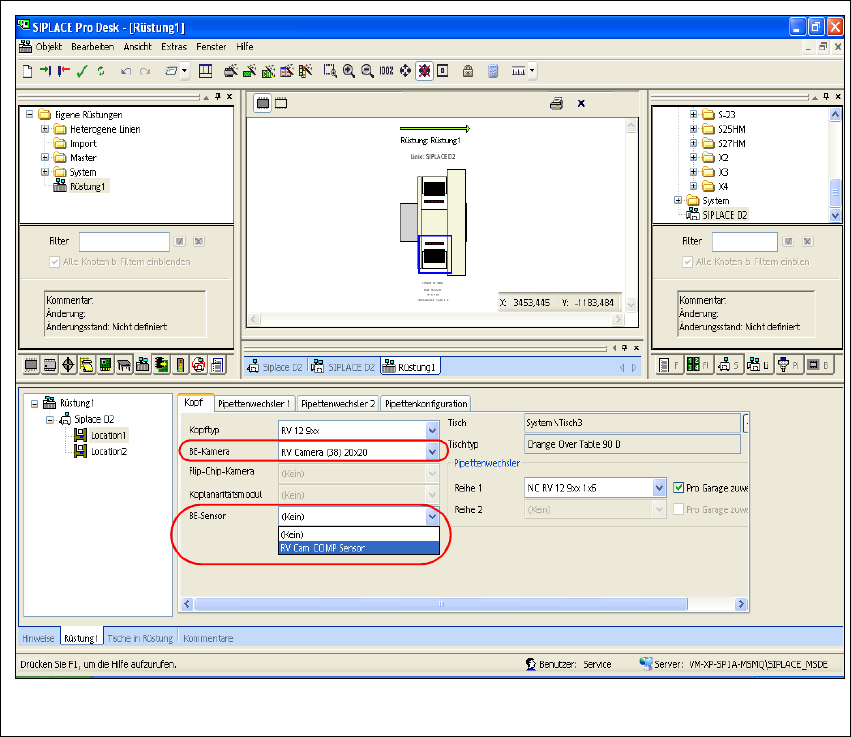Click the padlock icon in toolbar
The width and height of the screenshot is (851, 737).
(468, 71)
